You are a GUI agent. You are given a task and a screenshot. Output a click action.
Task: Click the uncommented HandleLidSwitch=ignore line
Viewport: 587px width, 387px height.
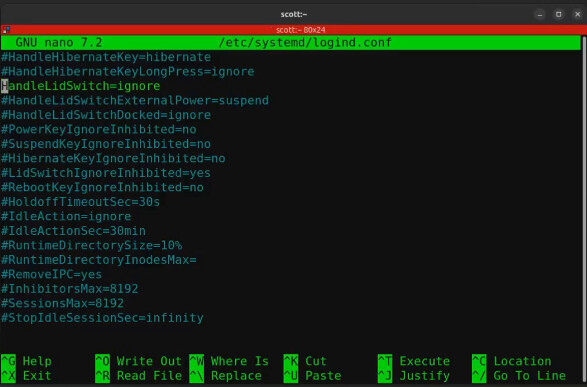point(81,86)
